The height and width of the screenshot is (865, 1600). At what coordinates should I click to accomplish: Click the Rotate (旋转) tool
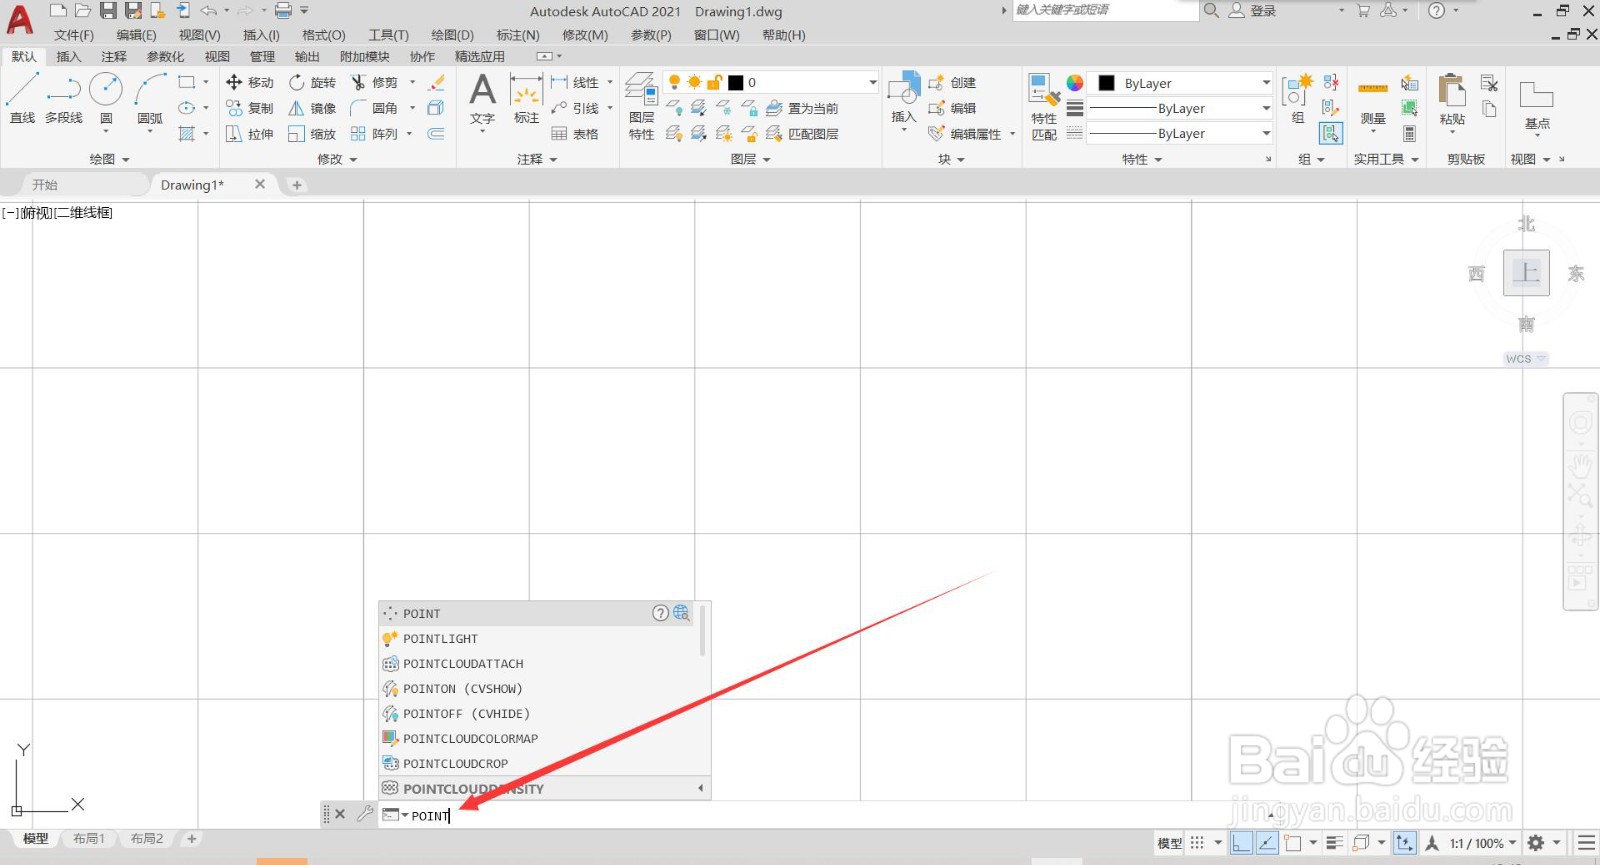pyautogui.click(x=312, y=82)
